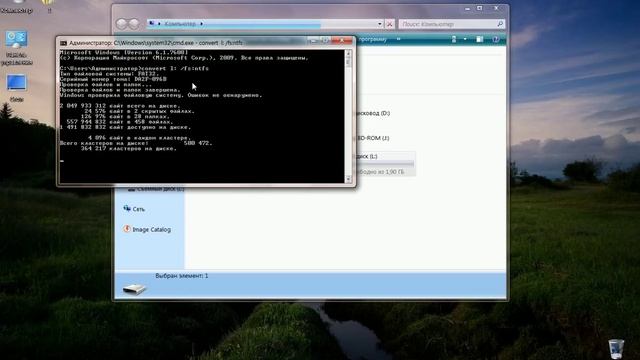The image size is (640, 360).
Task: Click the drive icon in details pane
Action: 134,289
